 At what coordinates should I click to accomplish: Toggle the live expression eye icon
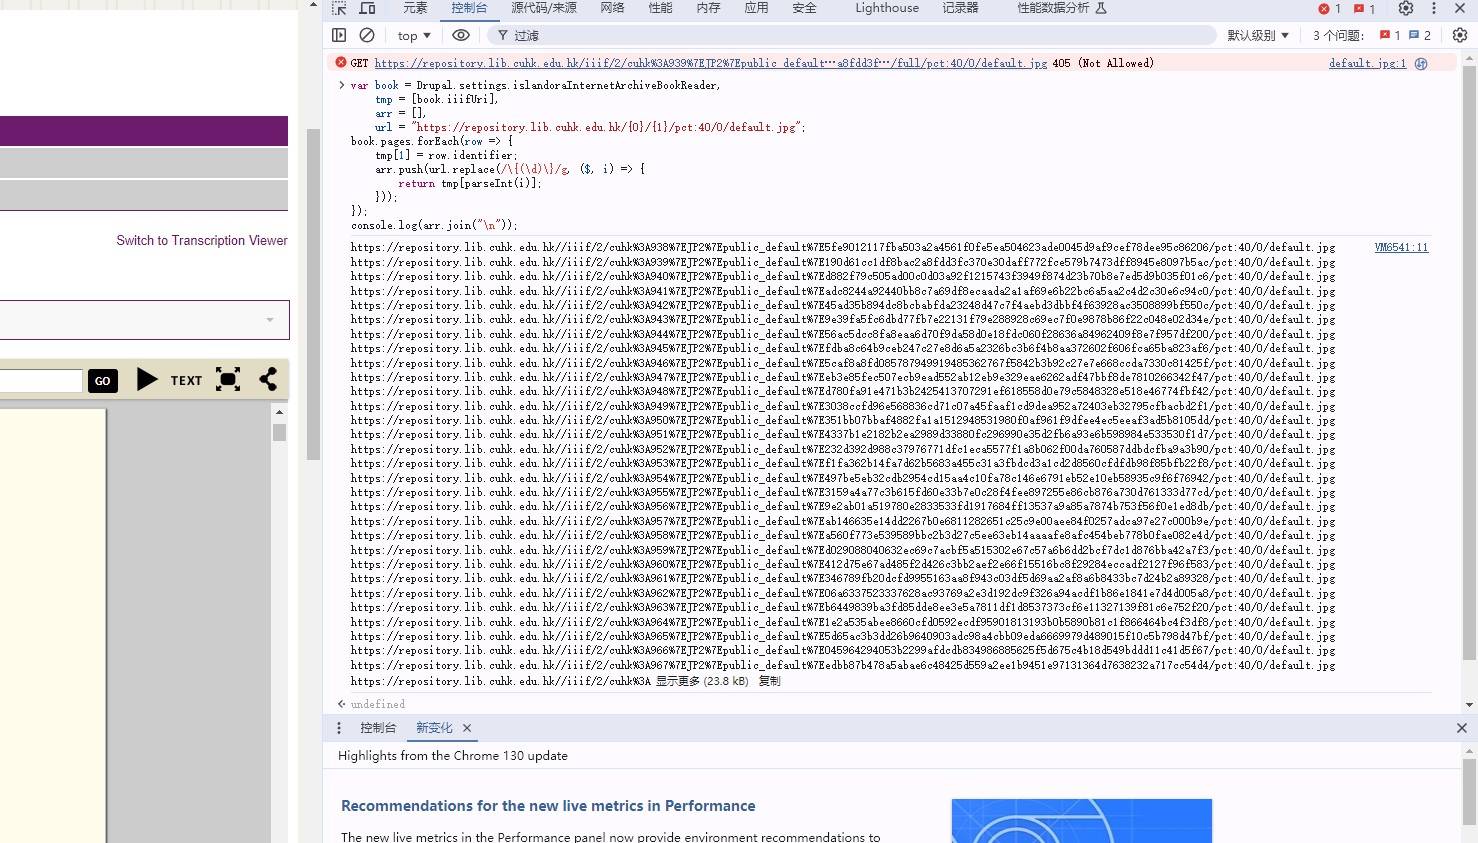(461, 35)
